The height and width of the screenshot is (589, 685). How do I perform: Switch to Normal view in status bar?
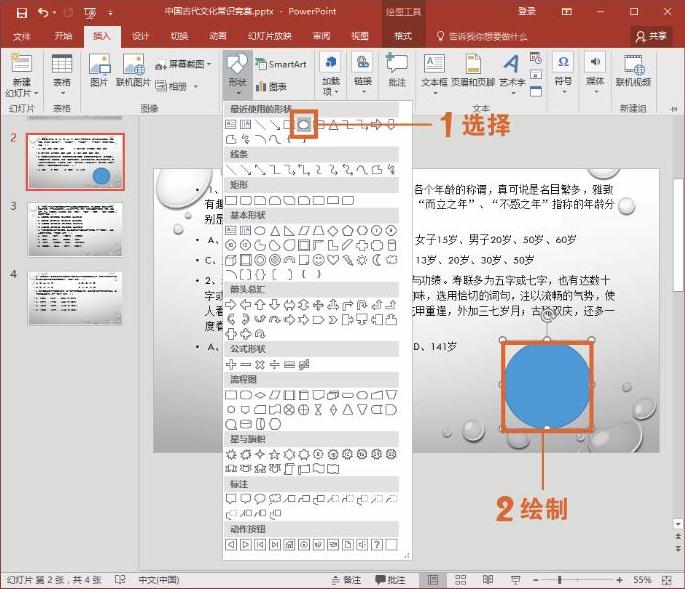click(x=433, y=580)
